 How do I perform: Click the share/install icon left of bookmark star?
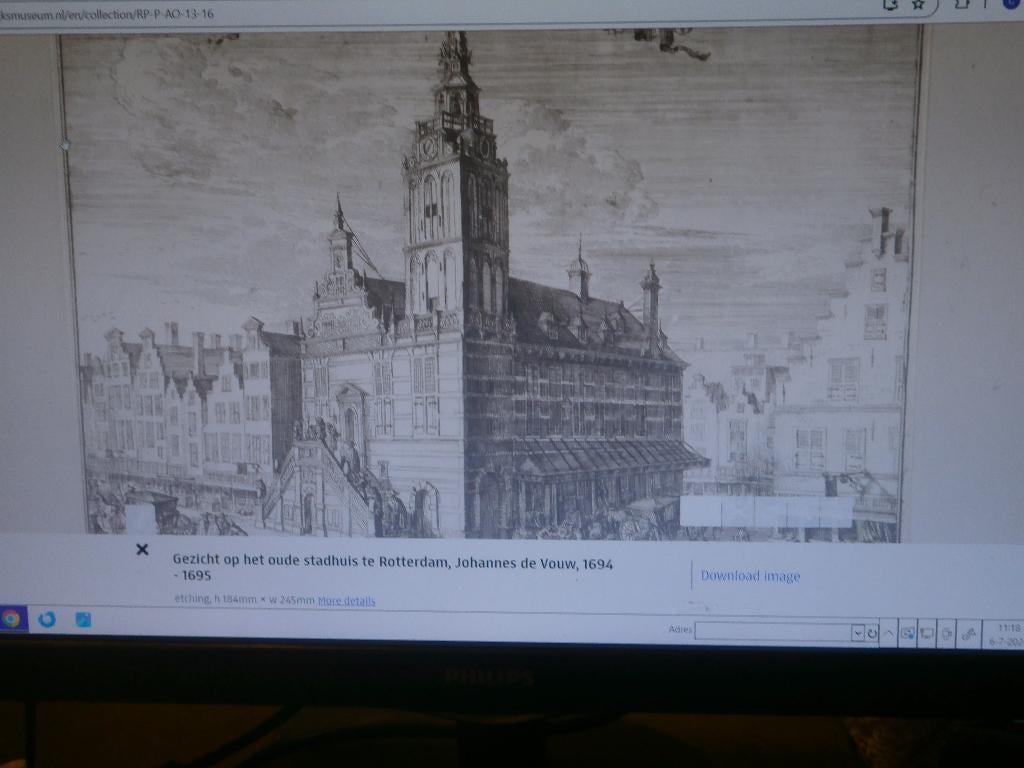click(890, 5)
